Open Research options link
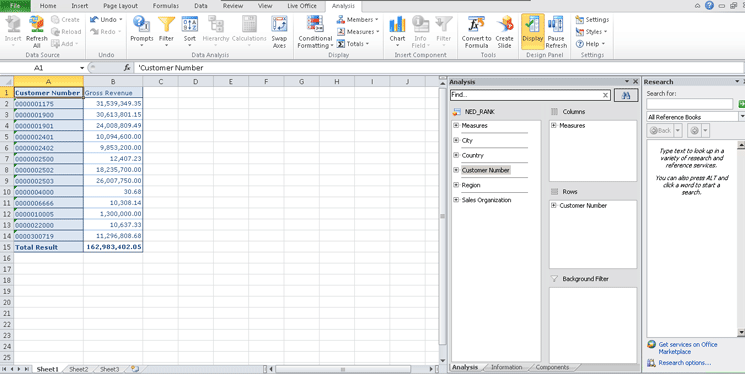The height and width of the screenshot is (374, 745). coord(685,363)
